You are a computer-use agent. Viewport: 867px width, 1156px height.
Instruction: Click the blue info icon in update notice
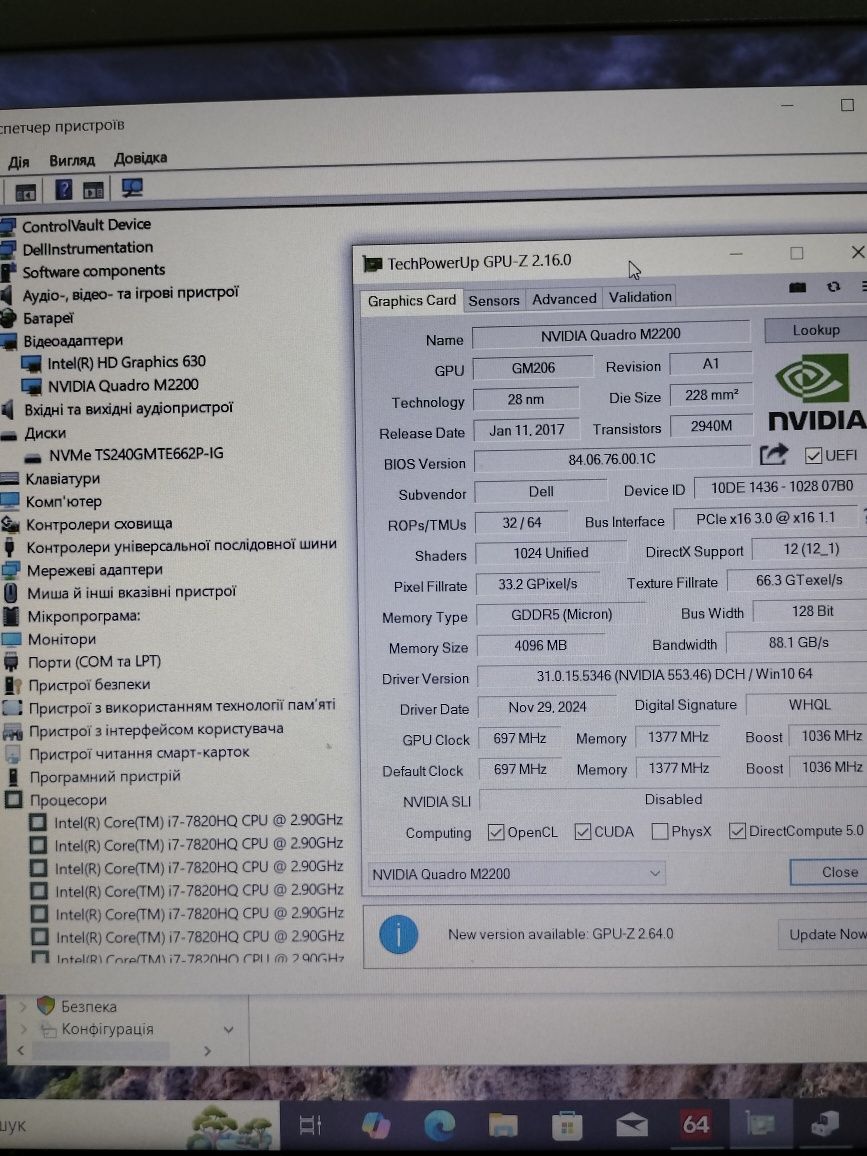[398, 935]
